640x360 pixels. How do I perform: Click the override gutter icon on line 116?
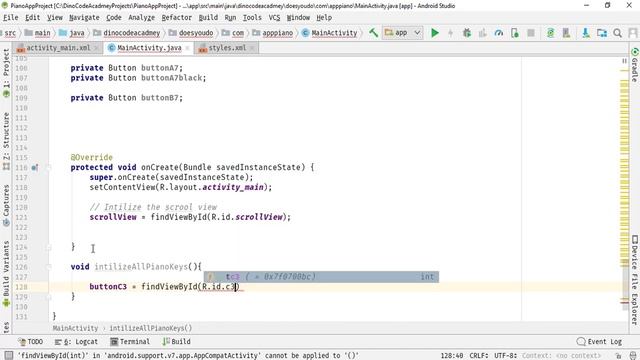[x=35, y=167]
